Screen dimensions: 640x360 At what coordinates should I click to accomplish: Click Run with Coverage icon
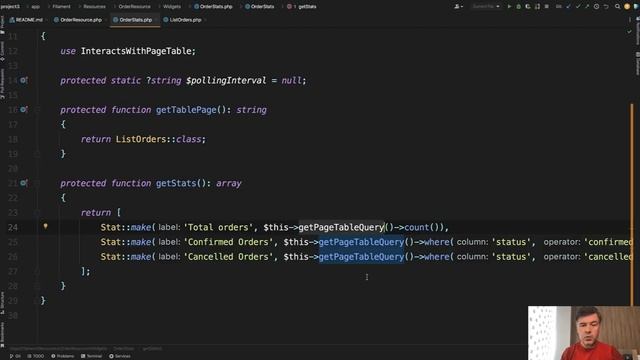(528, 7)
